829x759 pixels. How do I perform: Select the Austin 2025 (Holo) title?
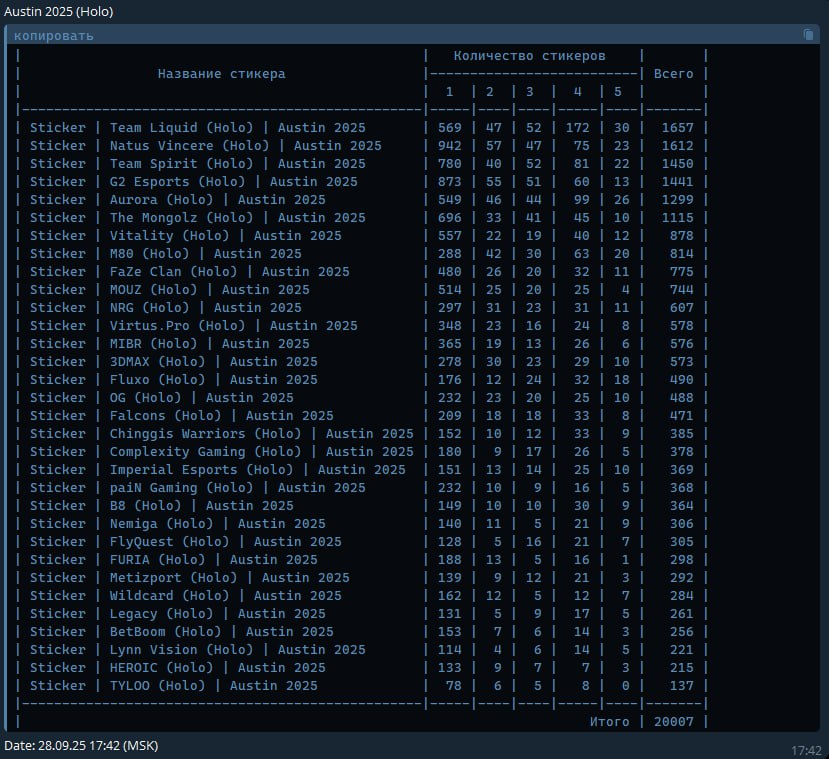59,11
